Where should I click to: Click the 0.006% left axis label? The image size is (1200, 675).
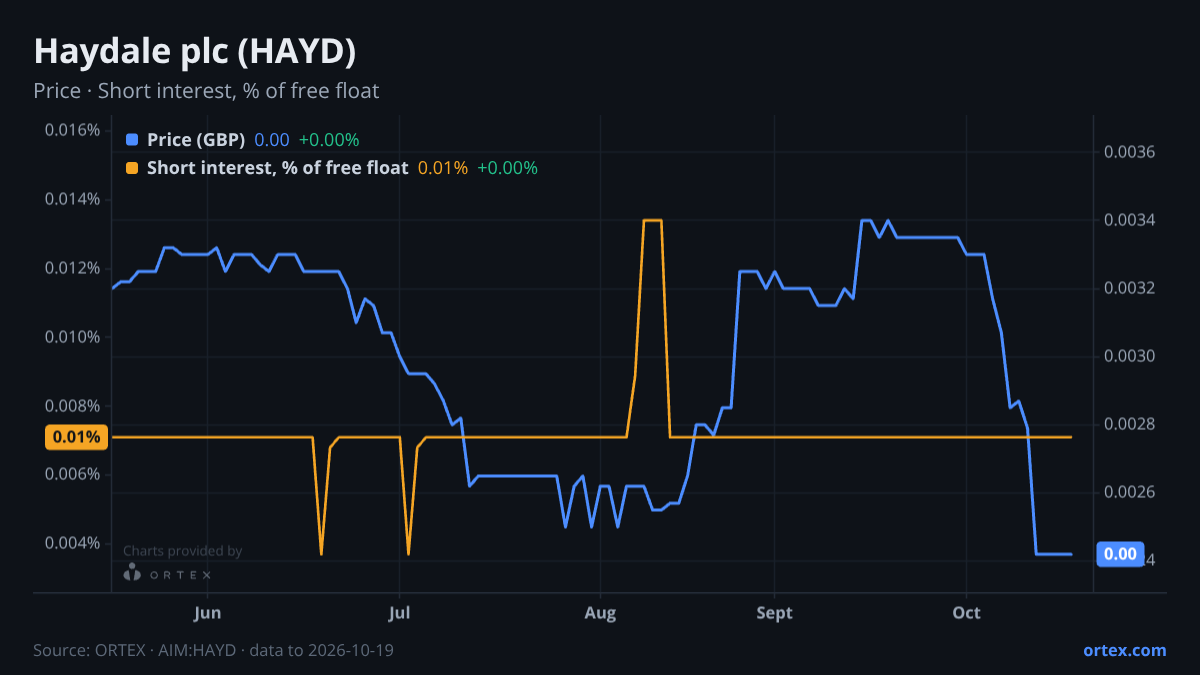point(71,474)
